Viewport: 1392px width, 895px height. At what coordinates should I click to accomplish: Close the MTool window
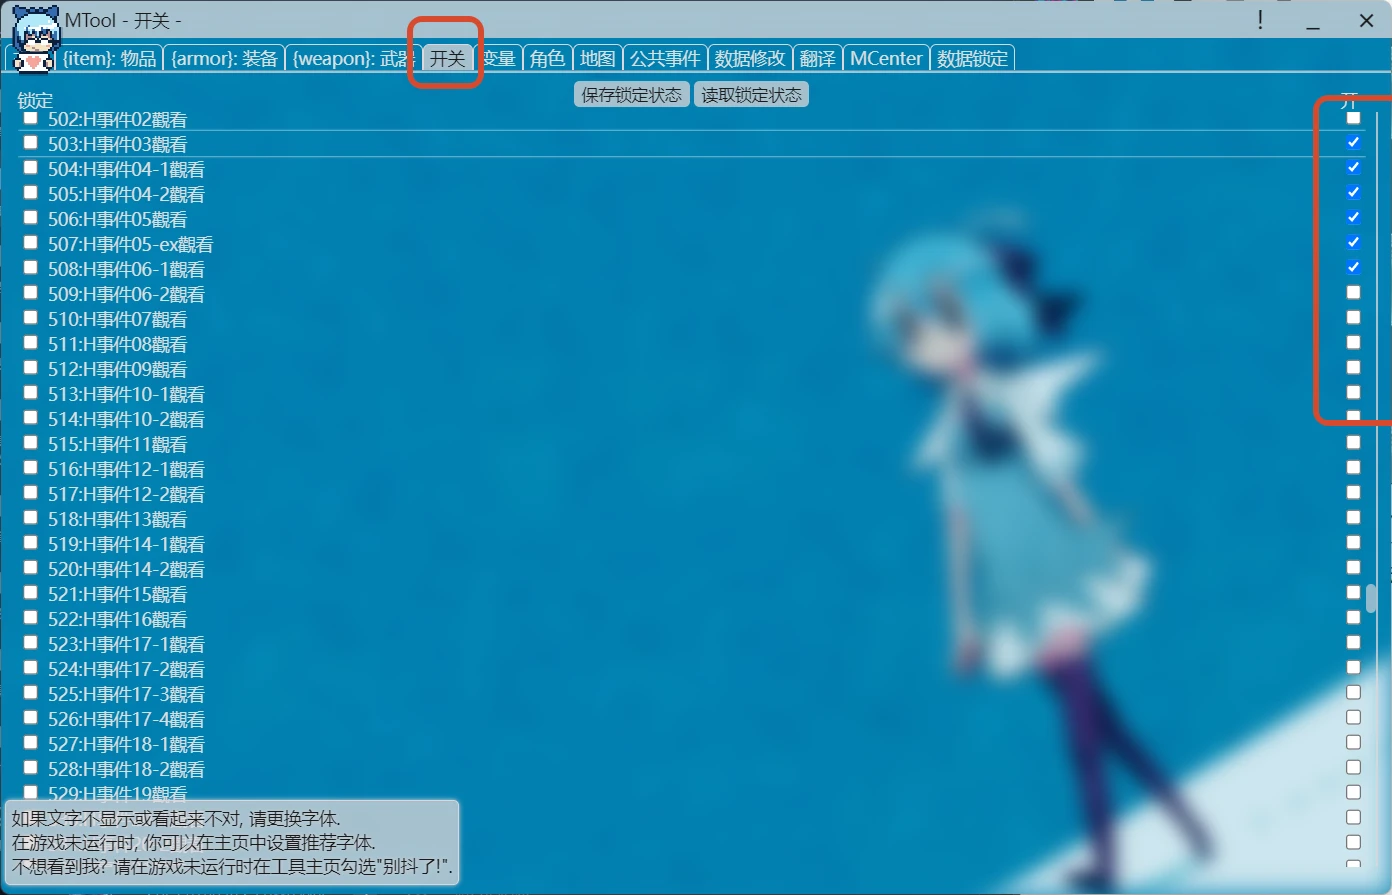point(1366,20)
